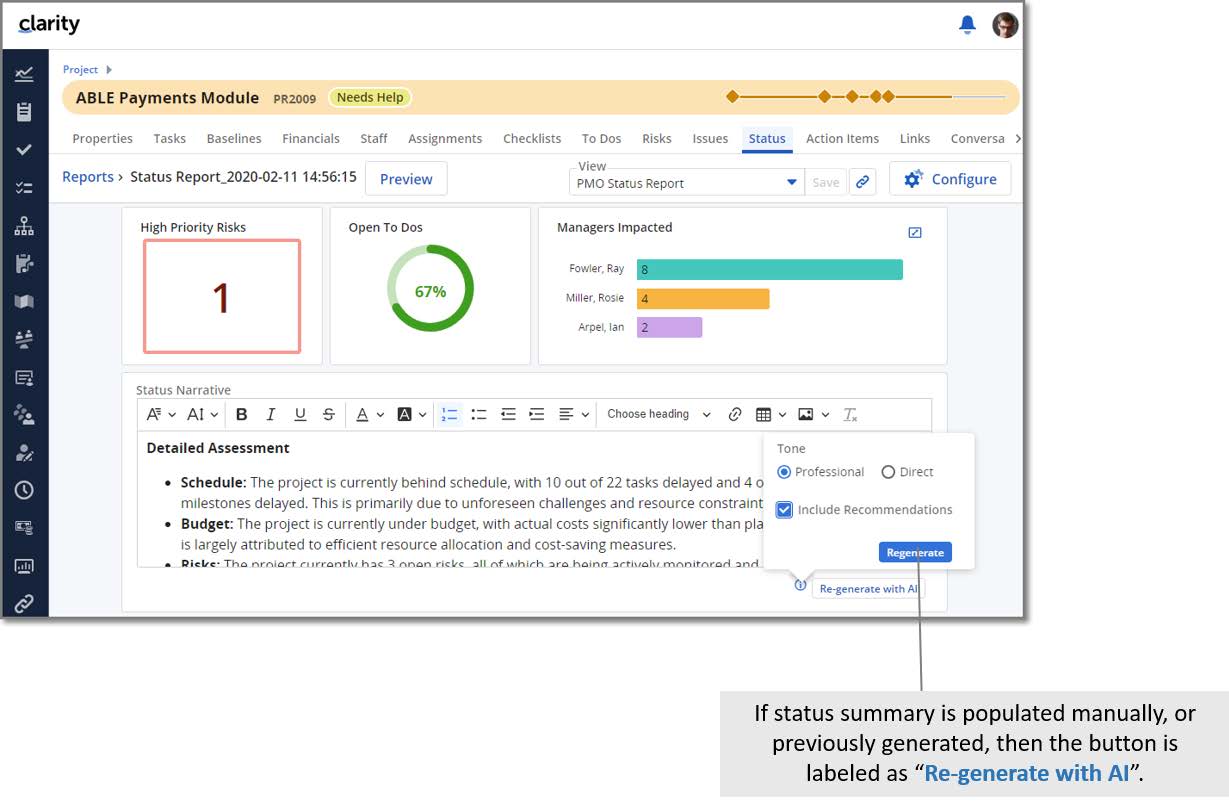1229x804 pixels.
Task: Open the font family dropdown
Action: pyautogui.click(x=161, y=414)
